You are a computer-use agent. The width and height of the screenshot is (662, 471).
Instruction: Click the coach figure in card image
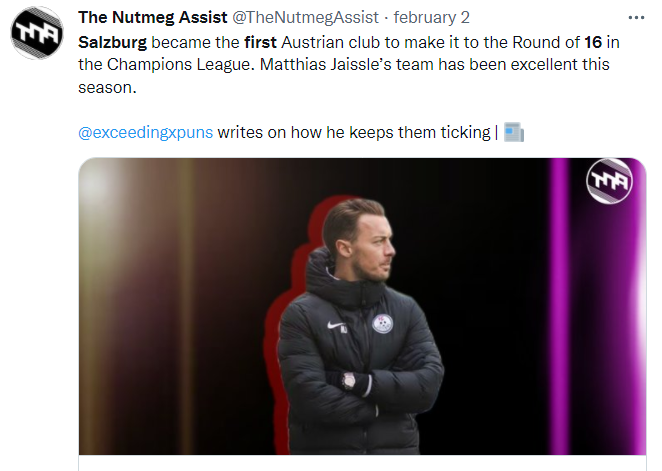(x=355, y=325)
